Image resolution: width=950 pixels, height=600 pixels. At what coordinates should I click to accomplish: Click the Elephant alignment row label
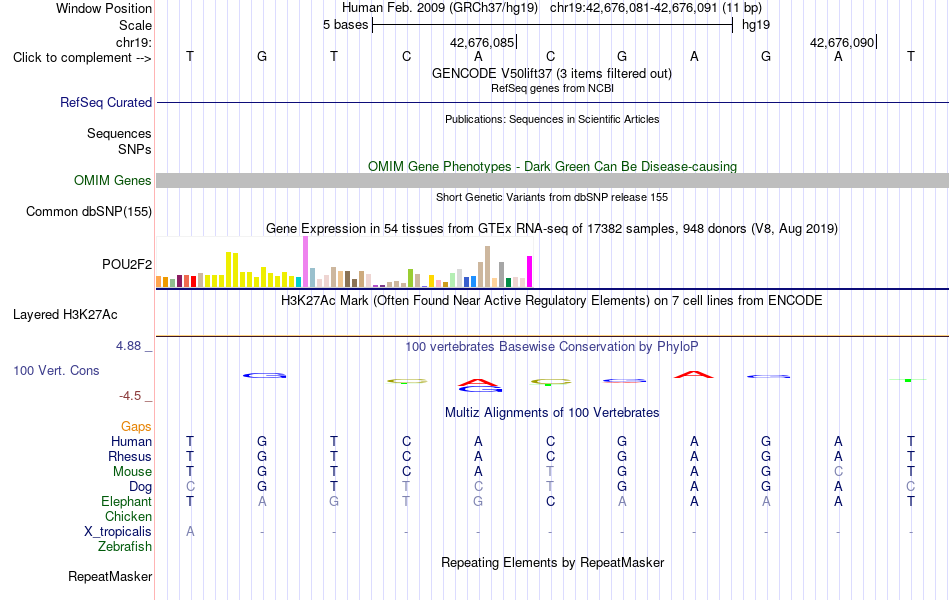126,502
